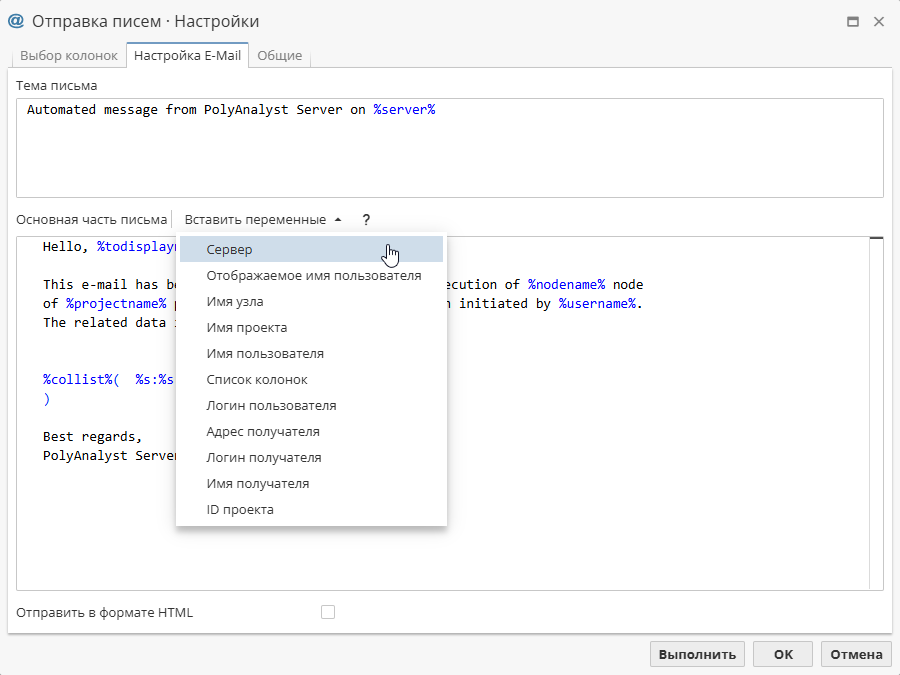
Task: Click the 'Выполнить' button
Action: click(697, 654)
